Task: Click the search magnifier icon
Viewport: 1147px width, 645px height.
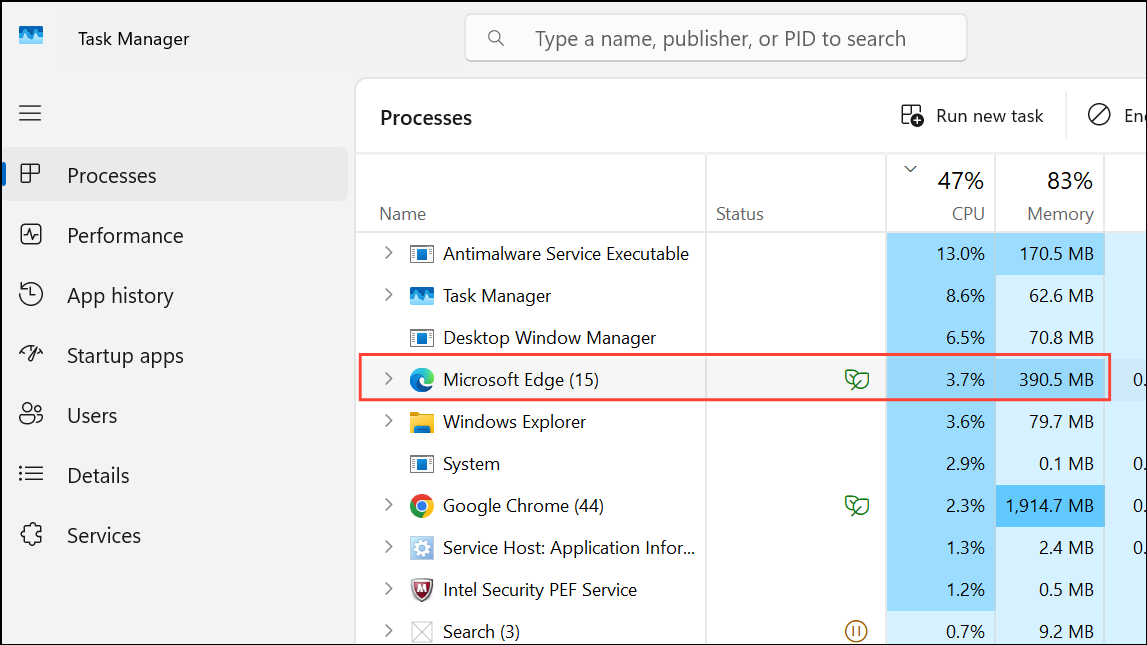Action: [497, 37]
